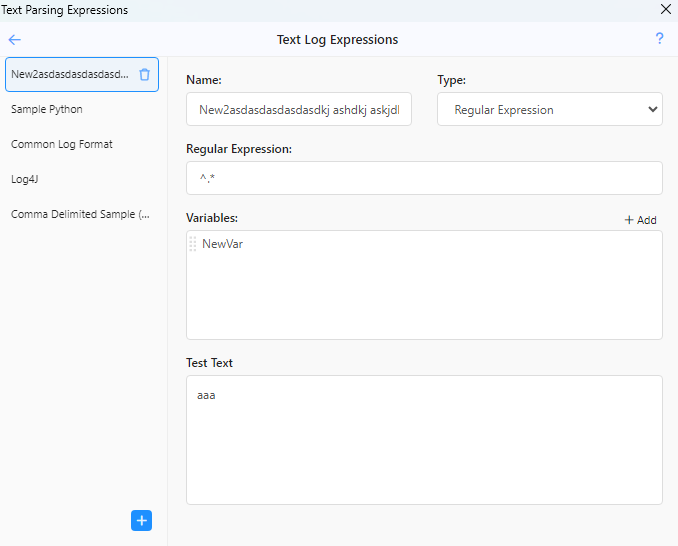The height and width of the screenshot is (546, 678).
Task: Select the NewVar variable entry
Action: pyautogui.click(x=223, y=244)
